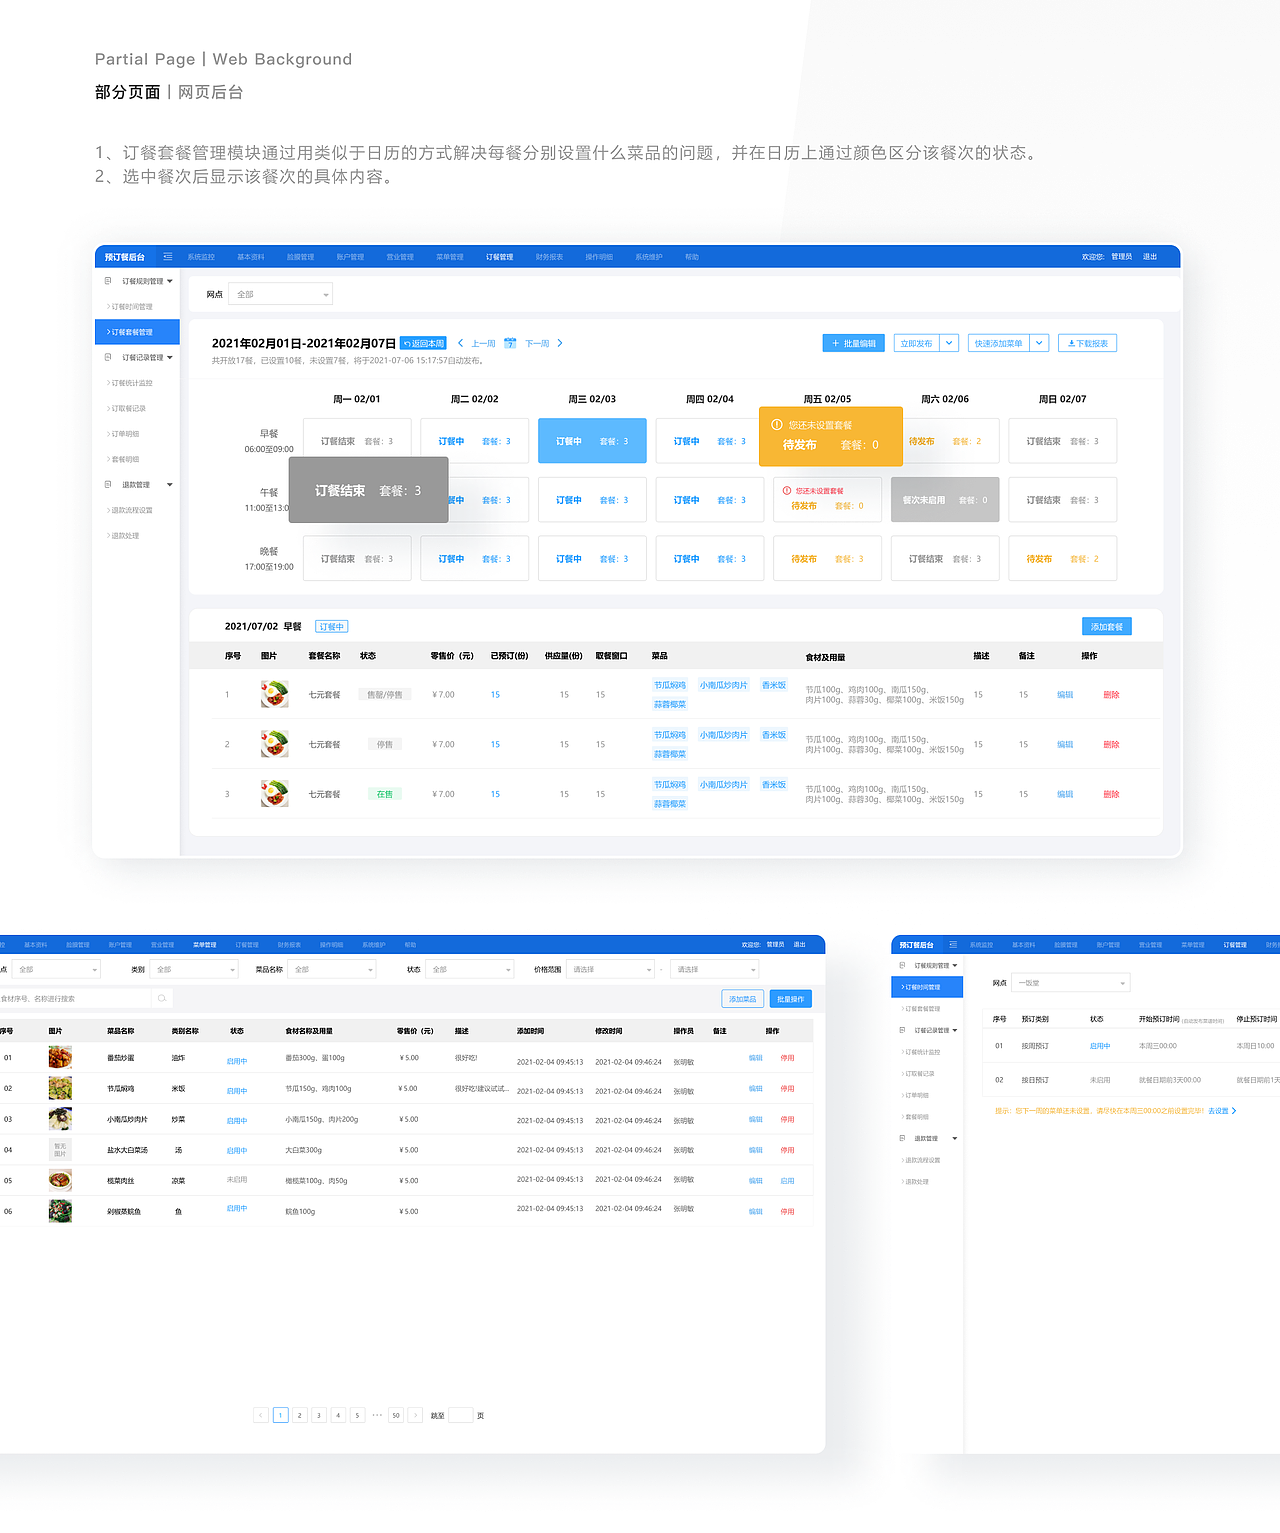
Task: Open the first 价格范围 dropdown
Action: pos(610,969)
